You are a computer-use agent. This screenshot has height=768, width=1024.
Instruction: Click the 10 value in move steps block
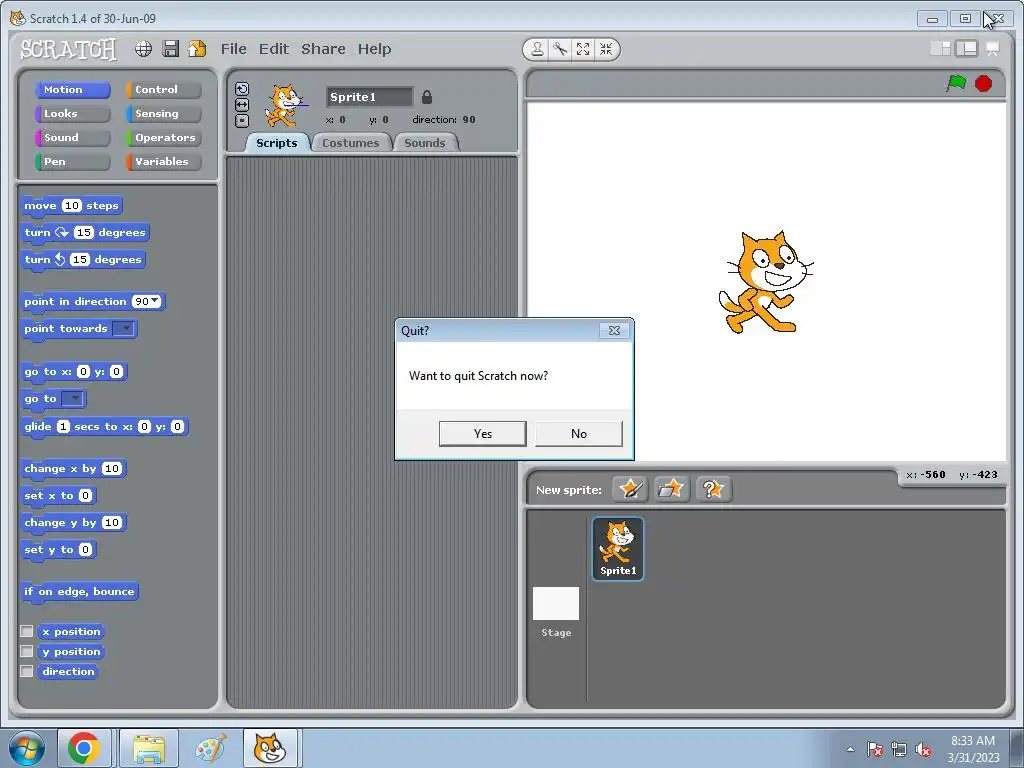[71, 206]
